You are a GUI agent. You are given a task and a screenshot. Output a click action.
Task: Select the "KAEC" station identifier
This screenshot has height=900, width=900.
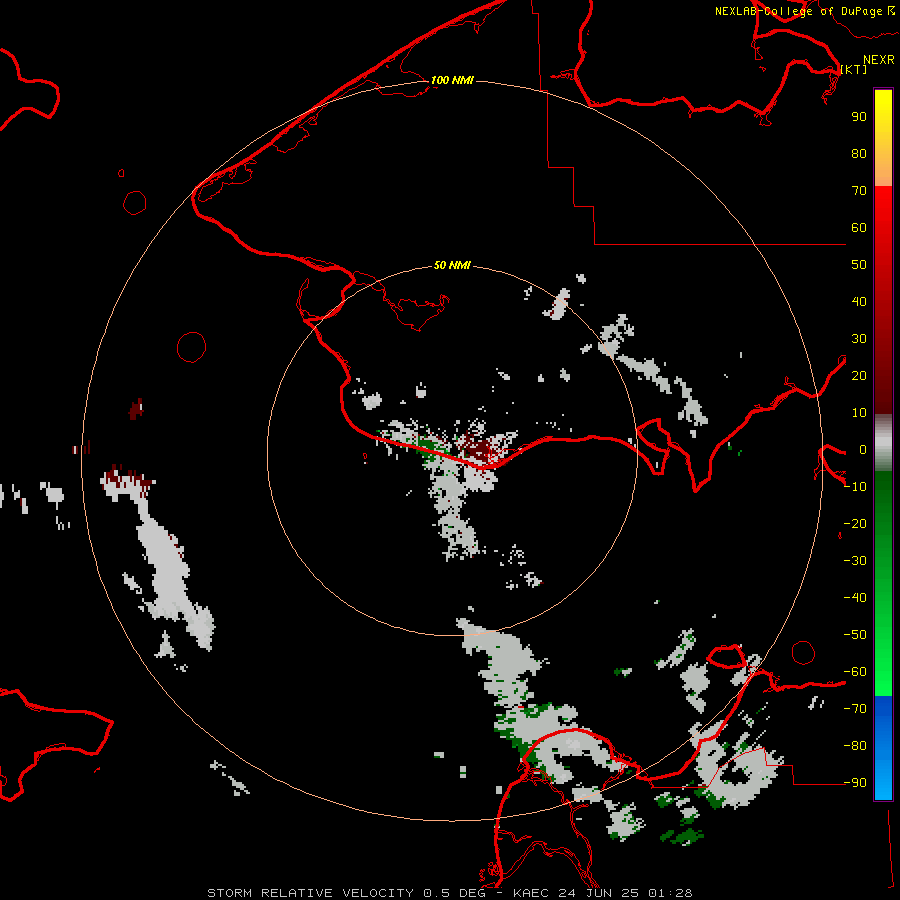(x=532, y=893)
